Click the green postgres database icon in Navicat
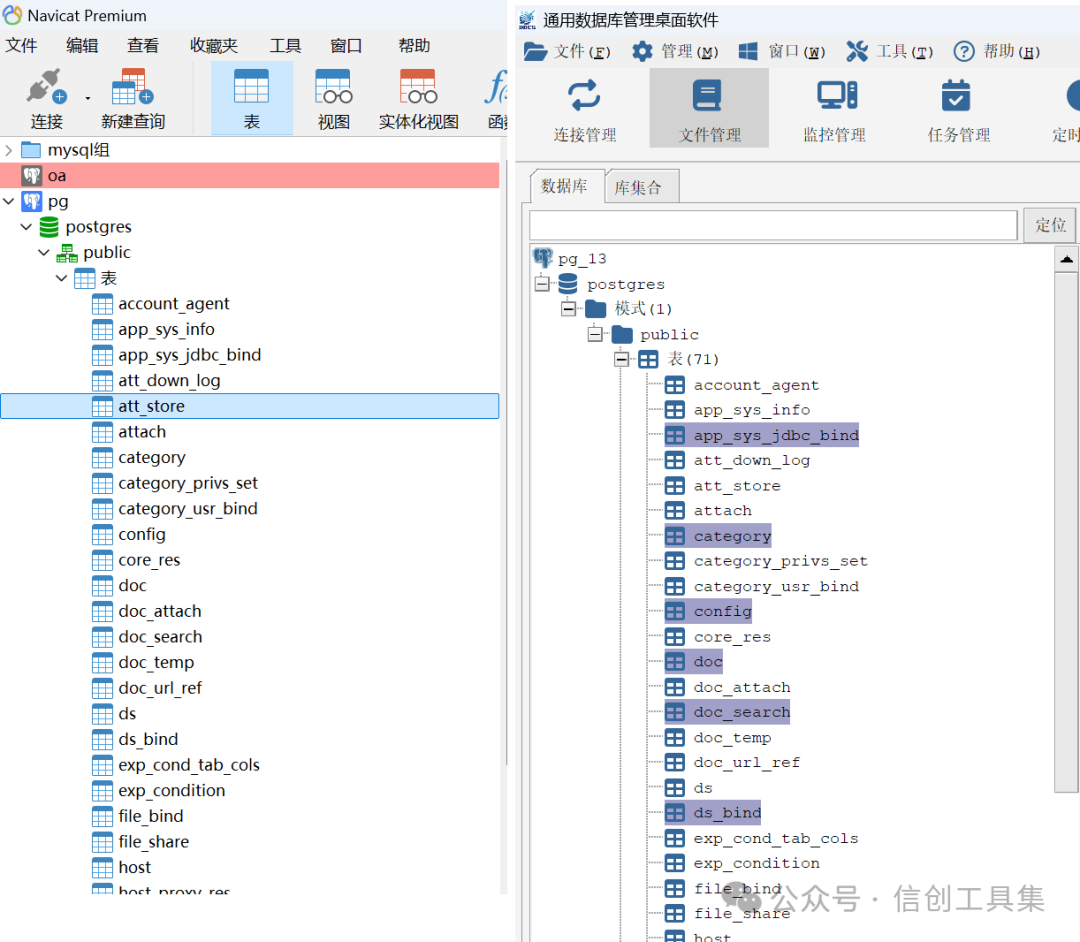Image resolution: width=1080 pixels, height=942 pixels. [49, 227]
